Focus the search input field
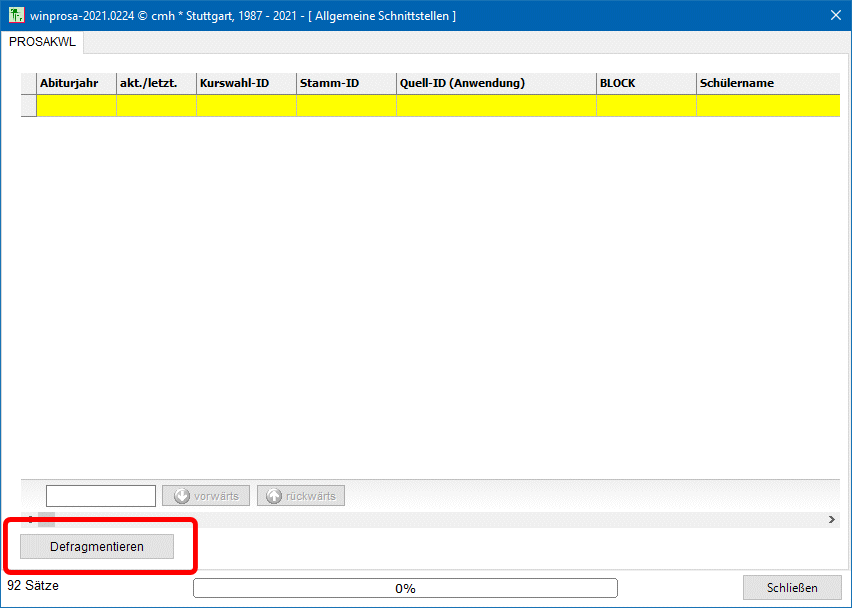The height and width of the screenshot is (608, 852). click(x=101, y=496)
